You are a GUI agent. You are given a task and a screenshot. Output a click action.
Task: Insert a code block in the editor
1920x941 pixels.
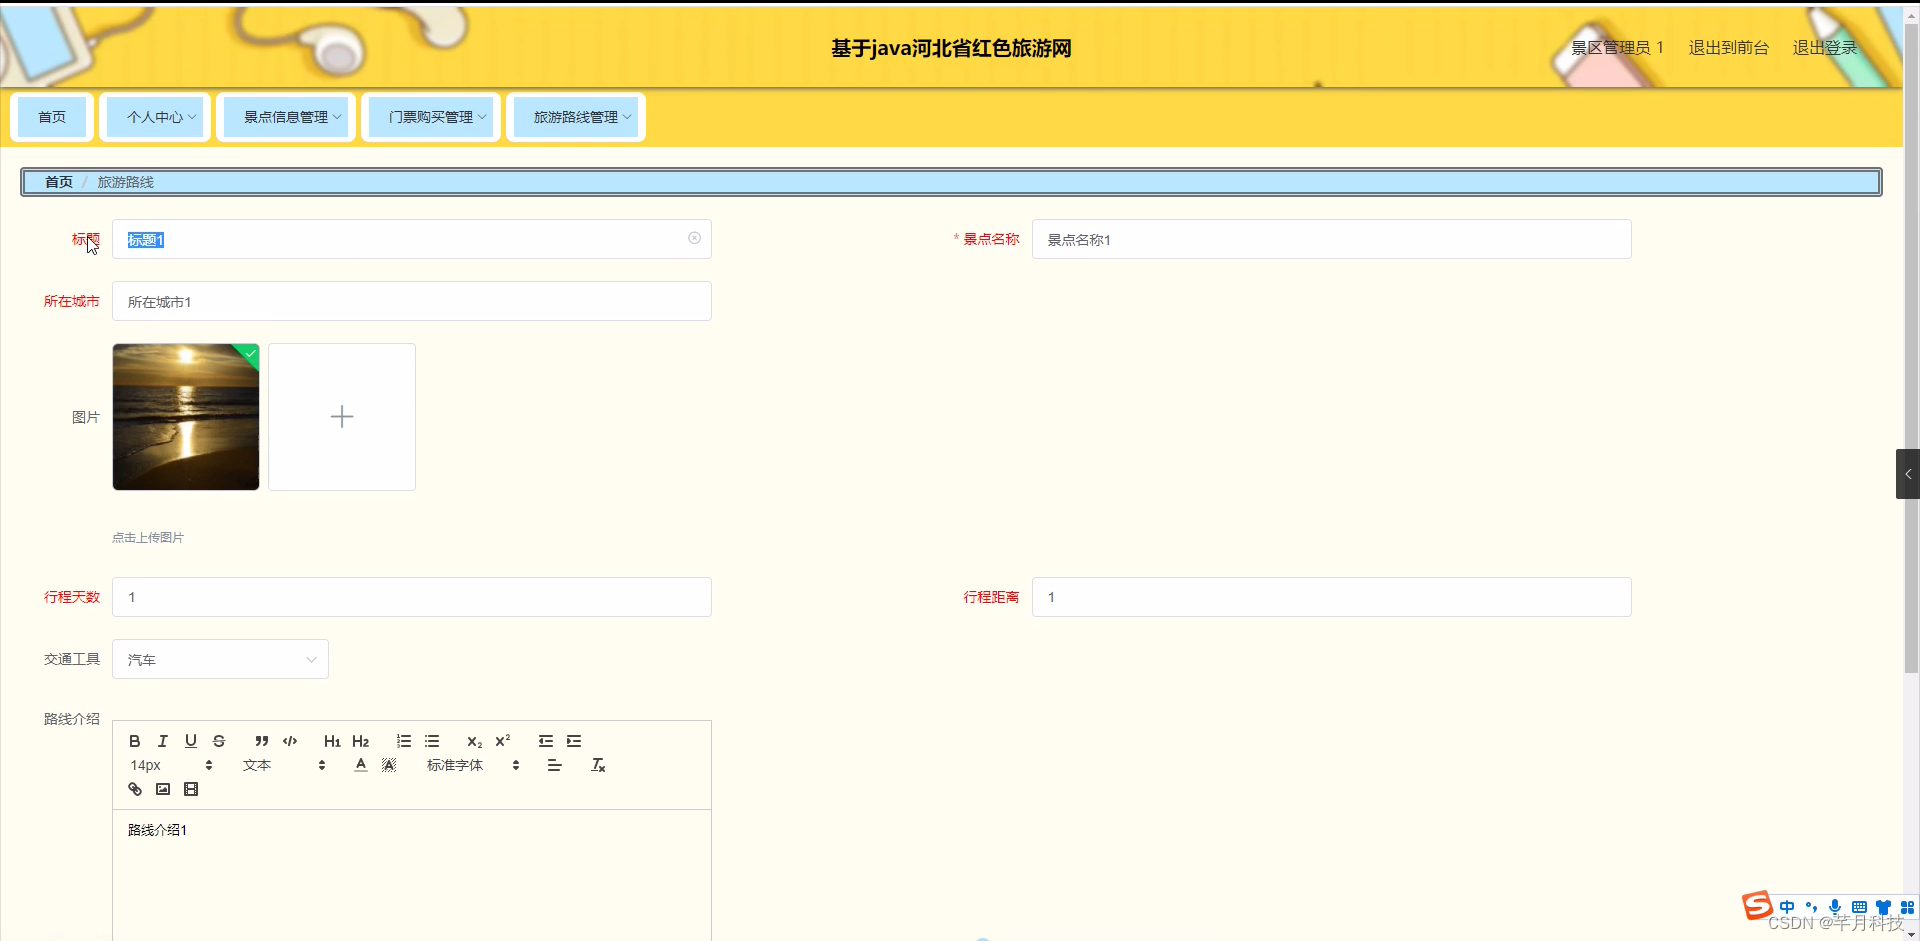coord(289,740)
